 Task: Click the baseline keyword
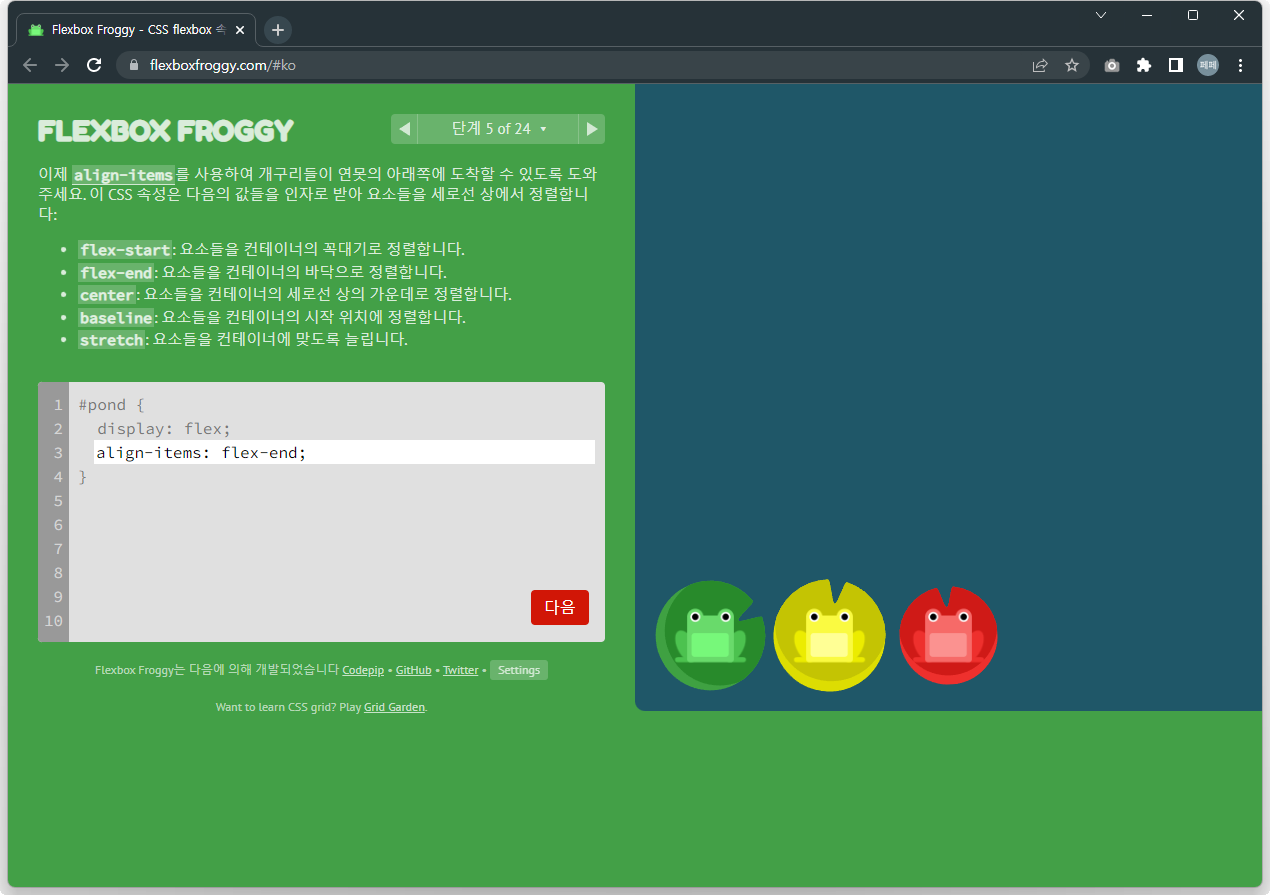pyautogui.click(x=116, y=318)
